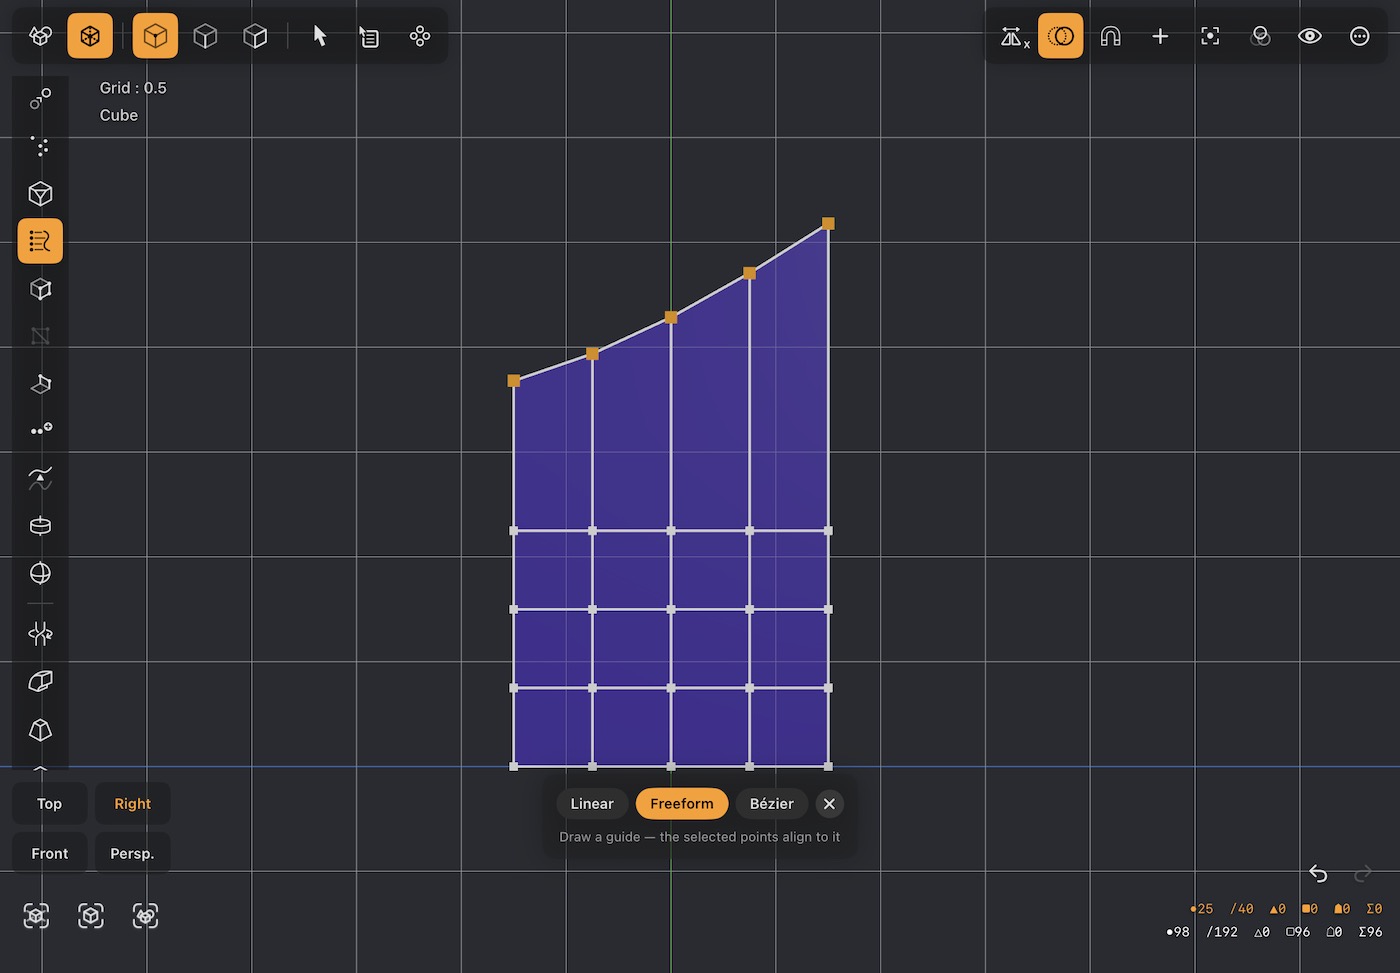Undo the last action
Viewport: 1400px width, 973px height.
(x=1318, y=874)
